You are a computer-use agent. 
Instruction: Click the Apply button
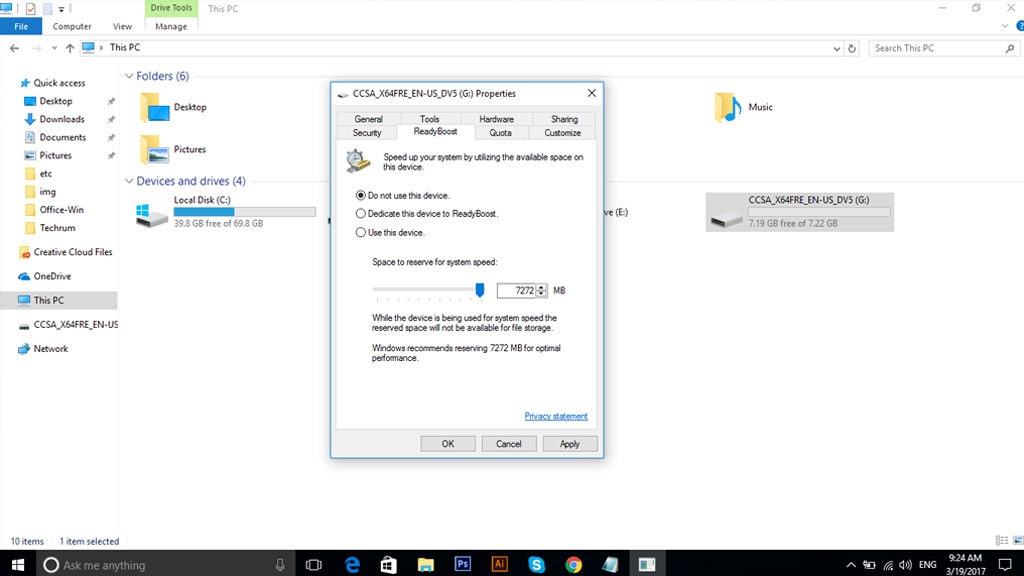tap(569, 444)
